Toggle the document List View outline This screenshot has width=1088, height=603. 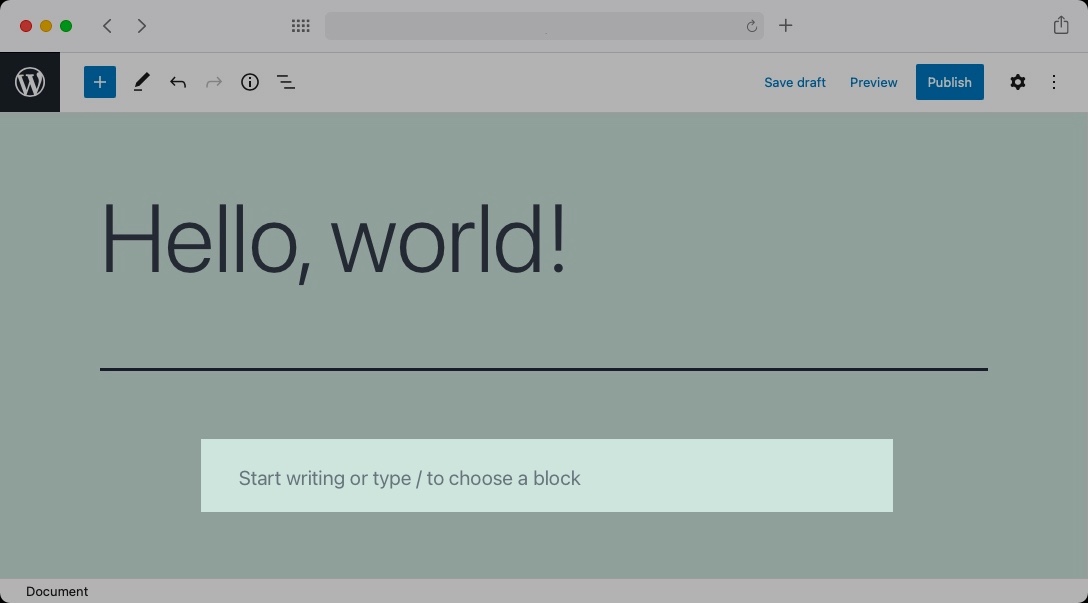coord(286,82)
